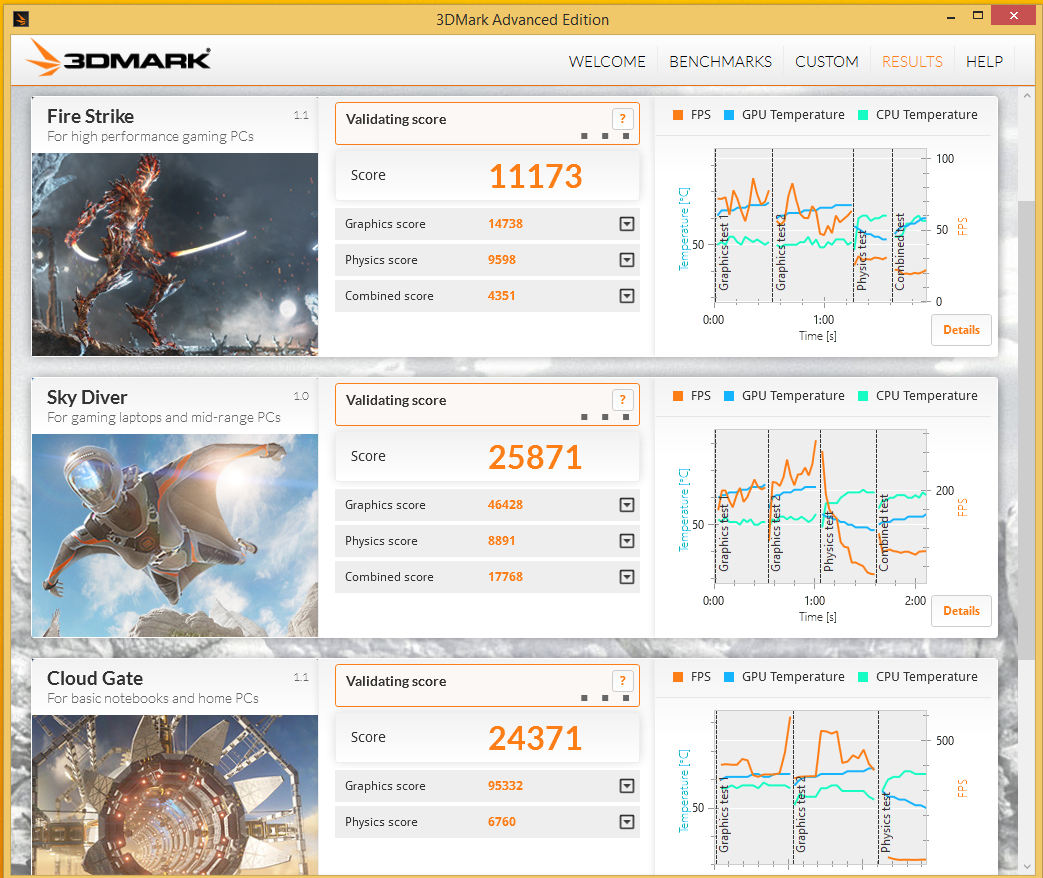Maximize the 3DMark window
1043x878 pixels.
(x=977, y=16)
